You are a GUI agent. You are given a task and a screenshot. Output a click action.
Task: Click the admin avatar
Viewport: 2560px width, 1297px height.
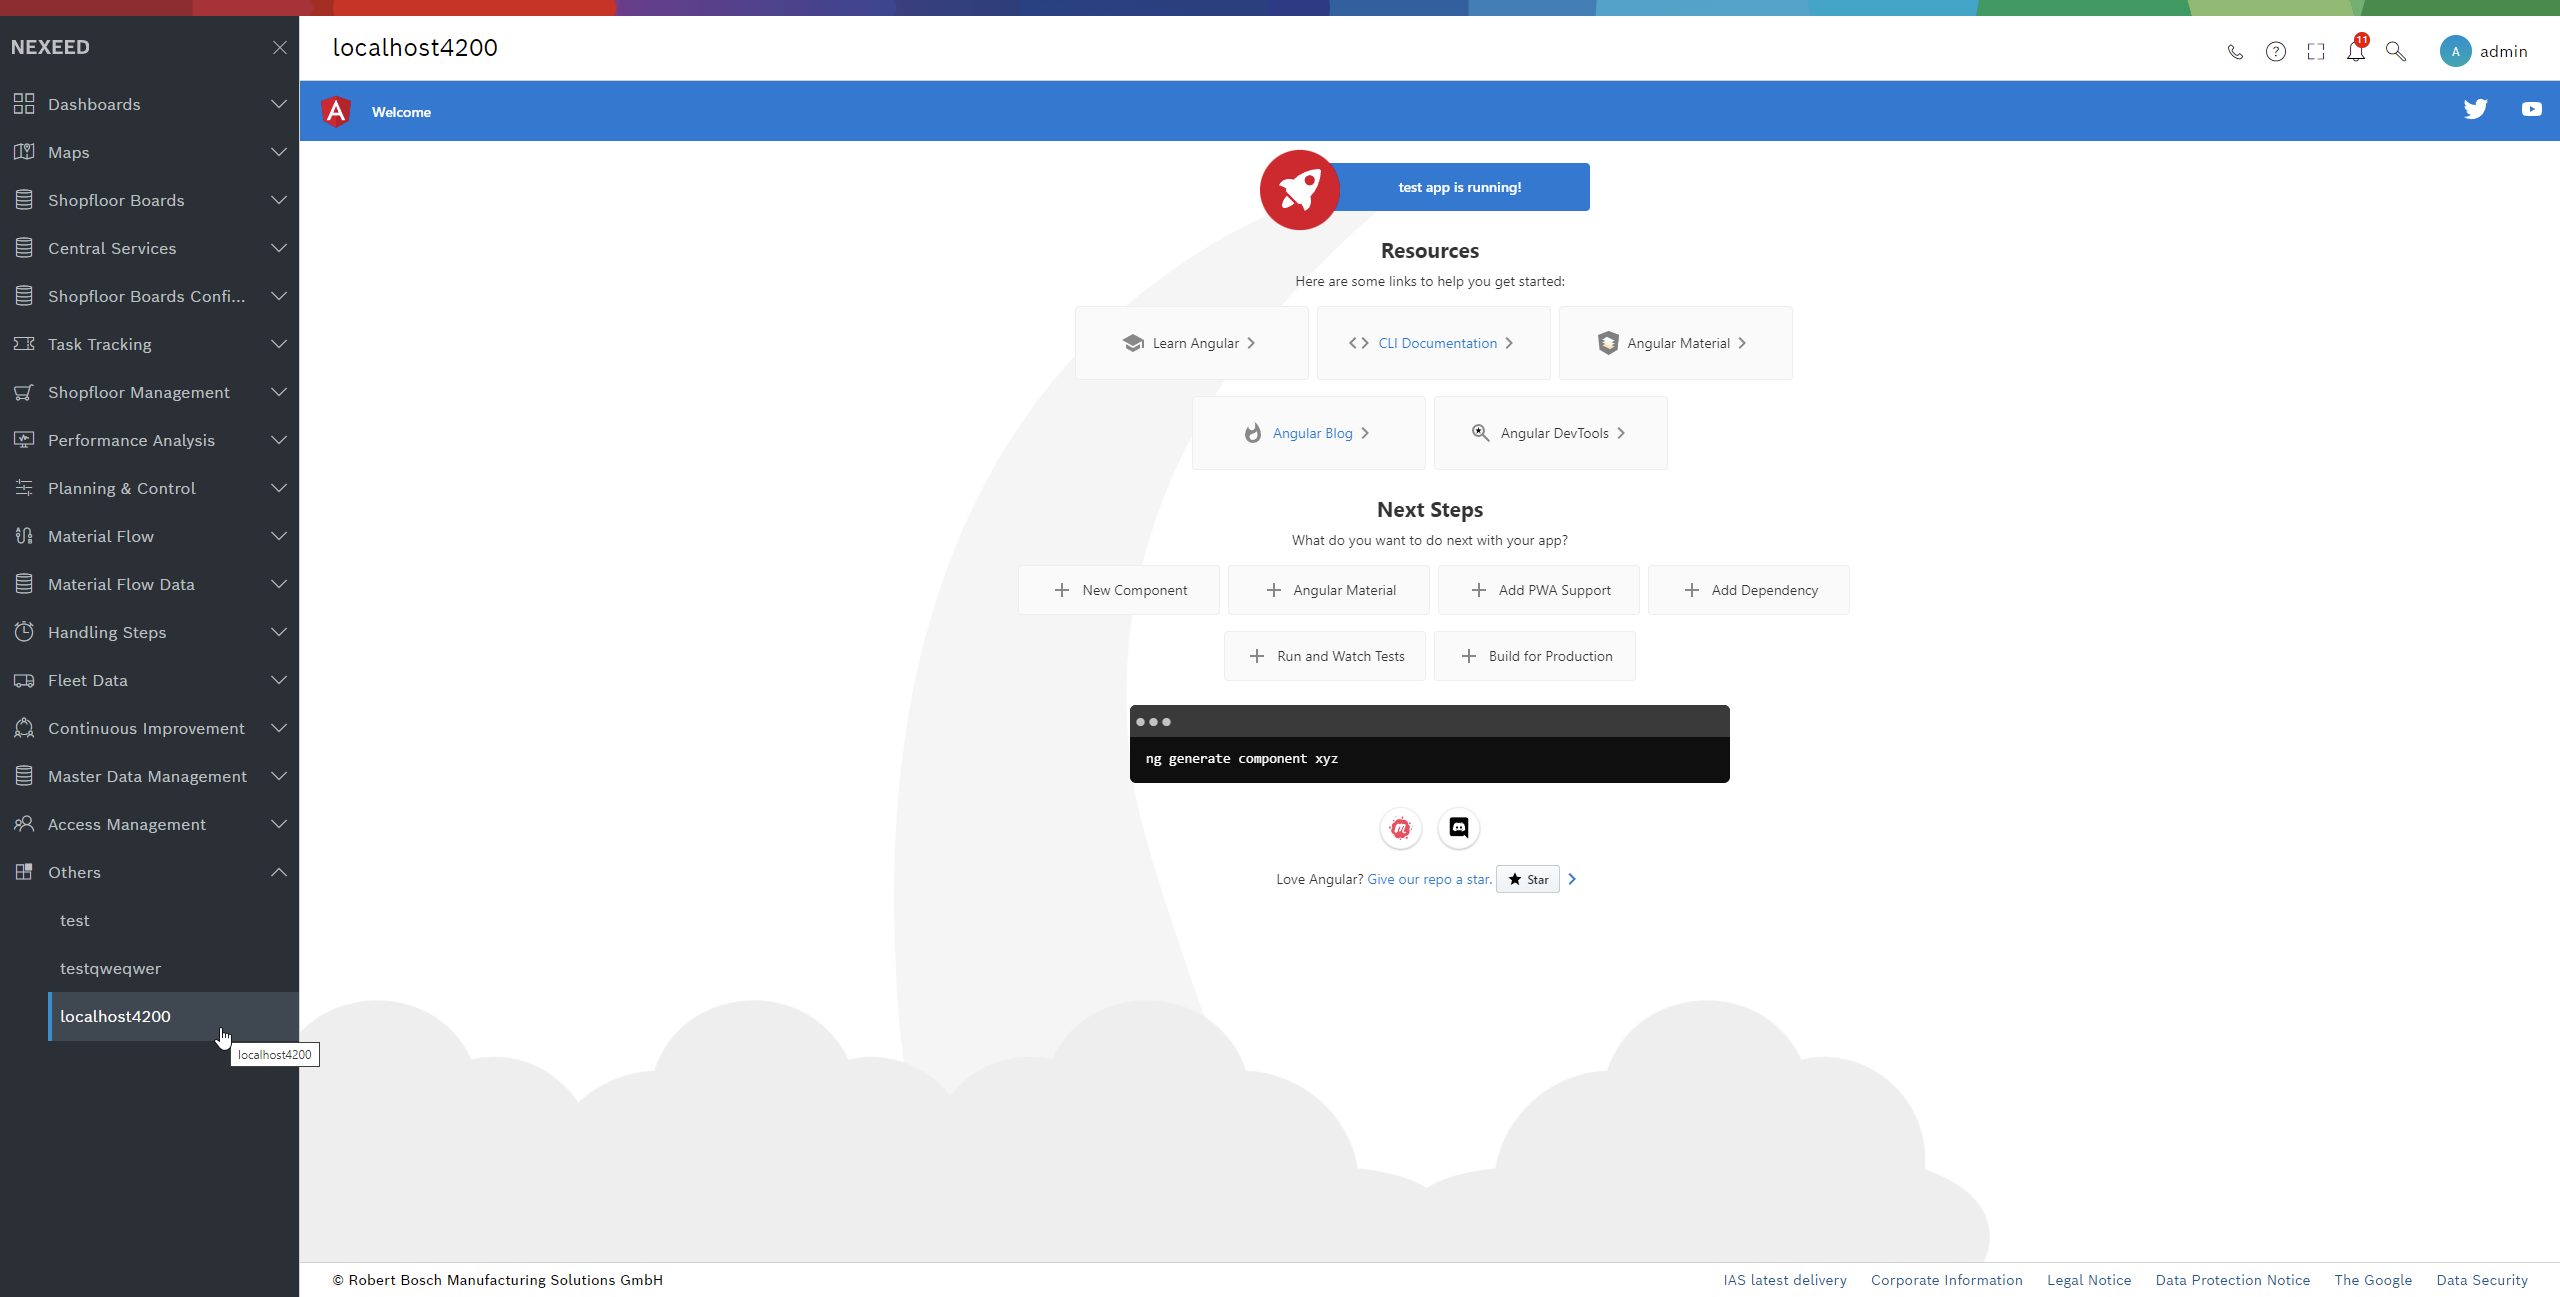click(2455, 51)
